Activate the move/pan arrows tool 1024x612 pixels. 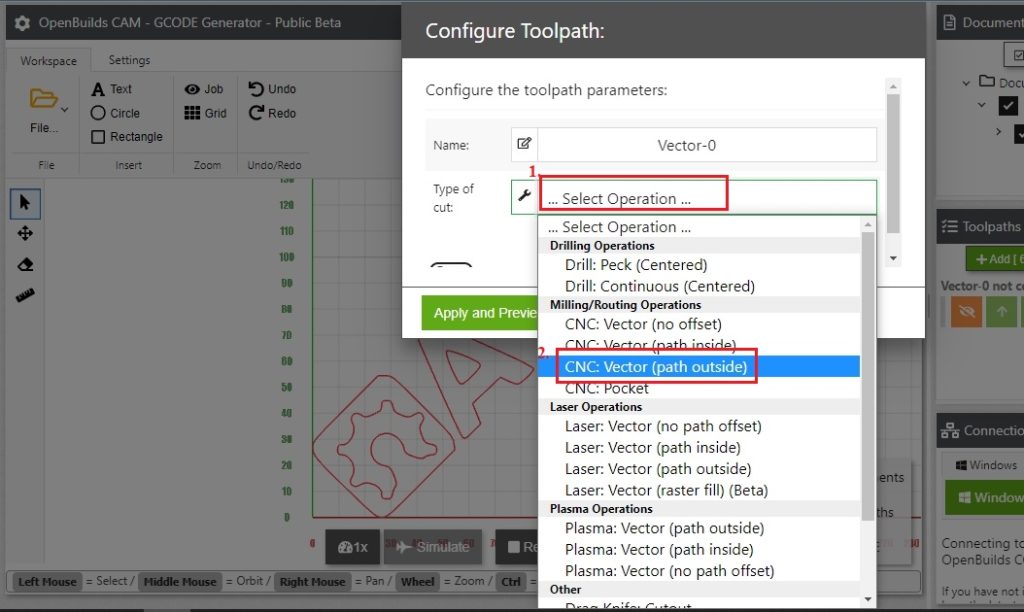point(25,233)
